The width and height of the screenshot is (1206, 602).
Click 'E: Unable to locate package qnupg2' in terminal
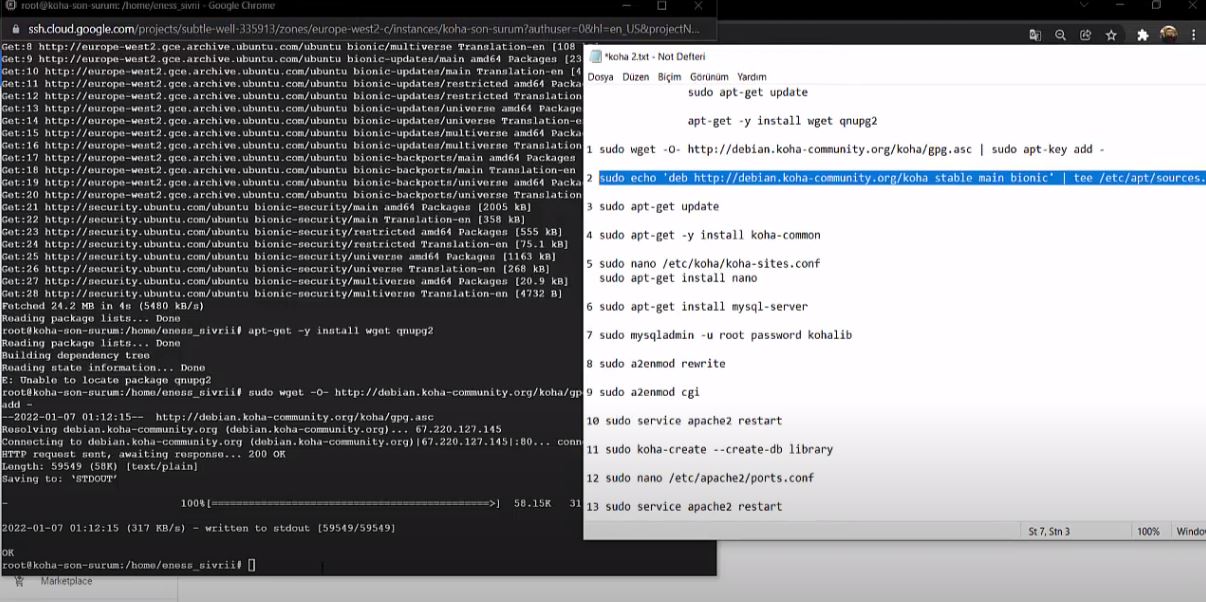(106, 380)
